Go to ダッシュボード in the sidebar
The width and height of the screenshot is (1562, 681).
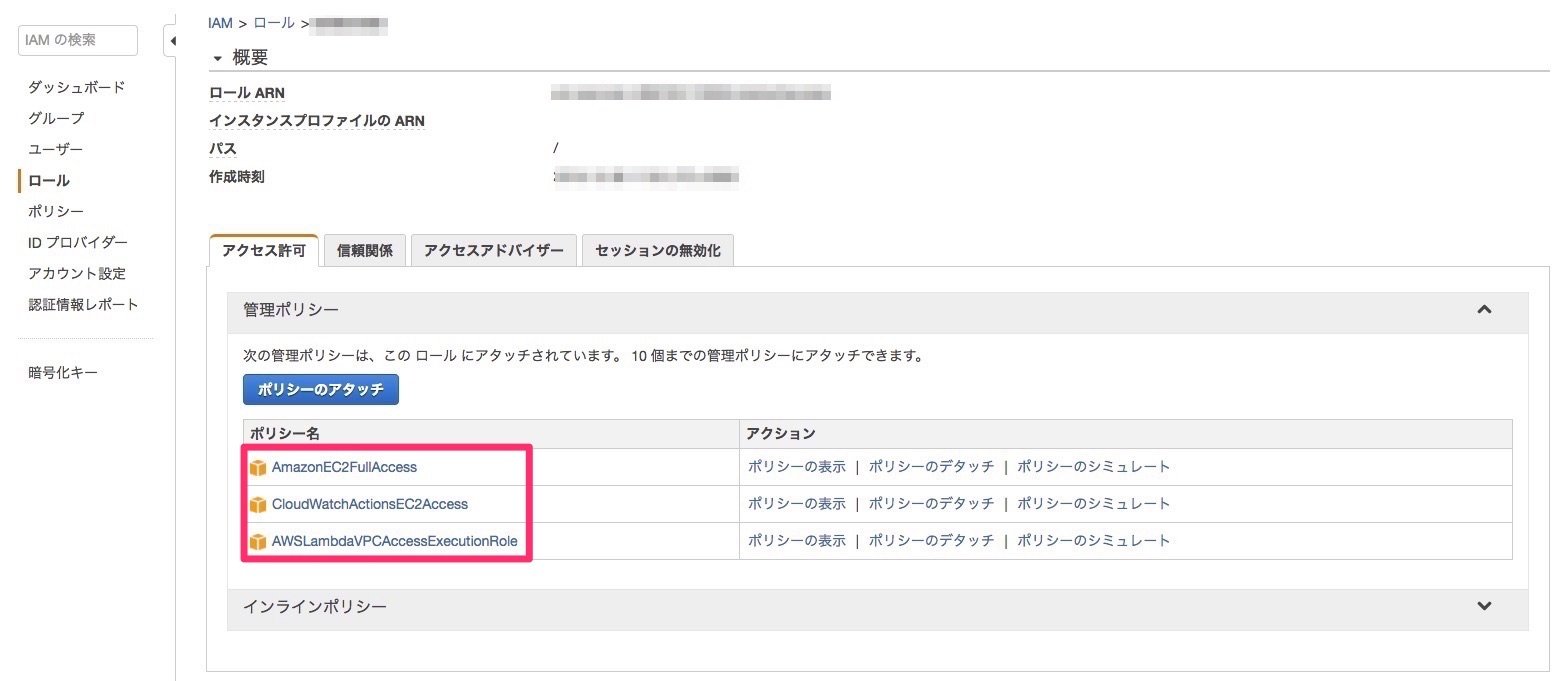[x=77, y=87]
